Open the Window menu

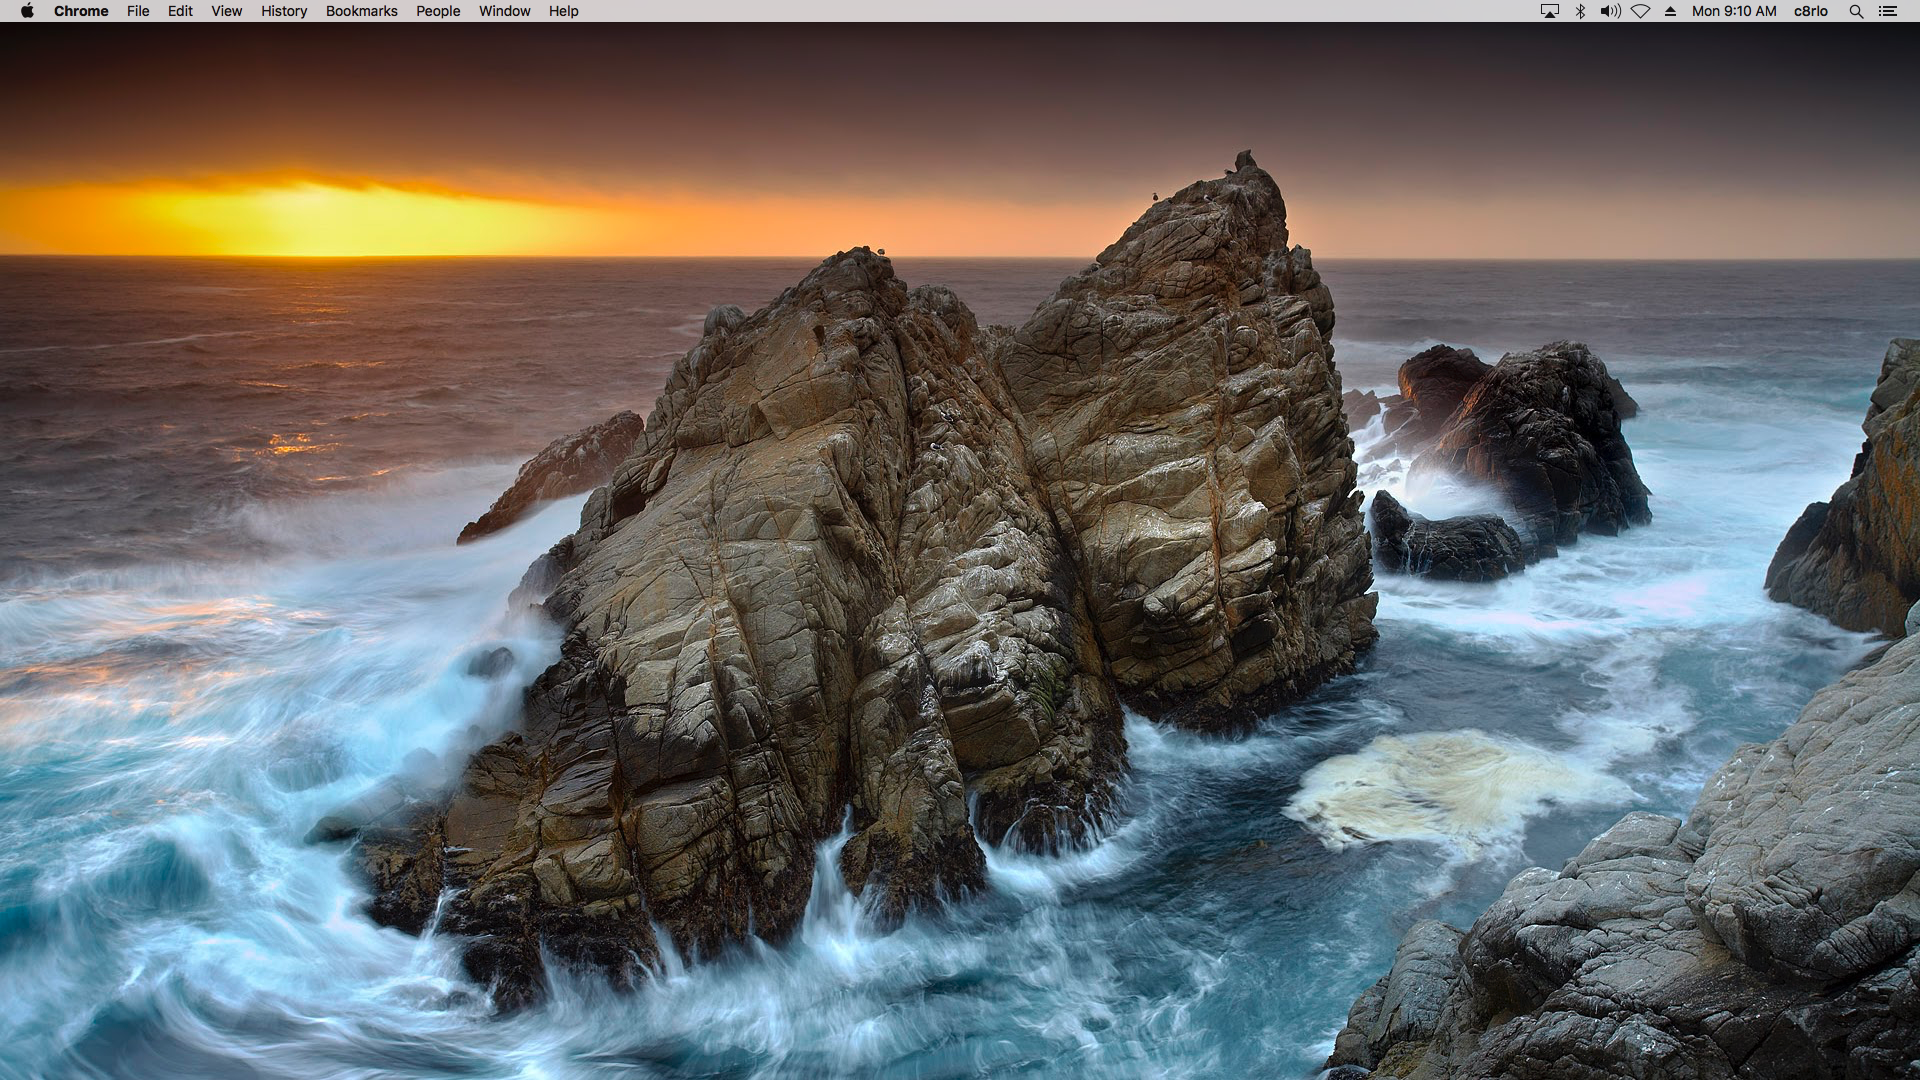pos(504,11)
